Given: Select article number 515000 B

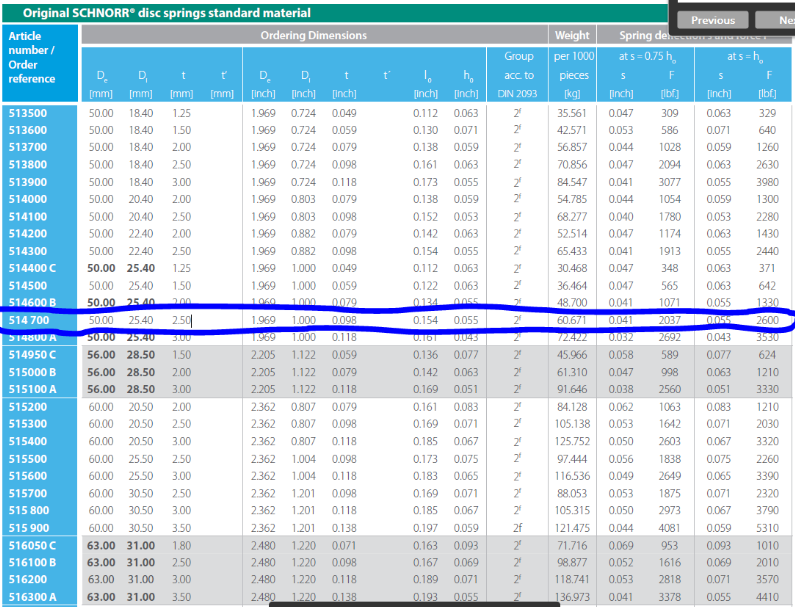Looking at the screenshot, I should [x=32, y=372].
